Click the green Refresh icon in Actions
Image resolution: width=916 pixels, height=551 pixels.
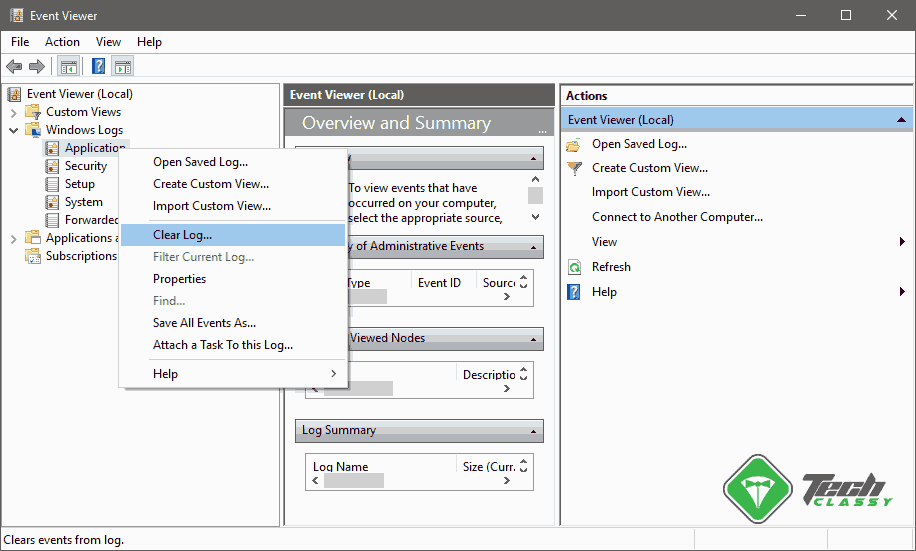(x=574, y=267)
